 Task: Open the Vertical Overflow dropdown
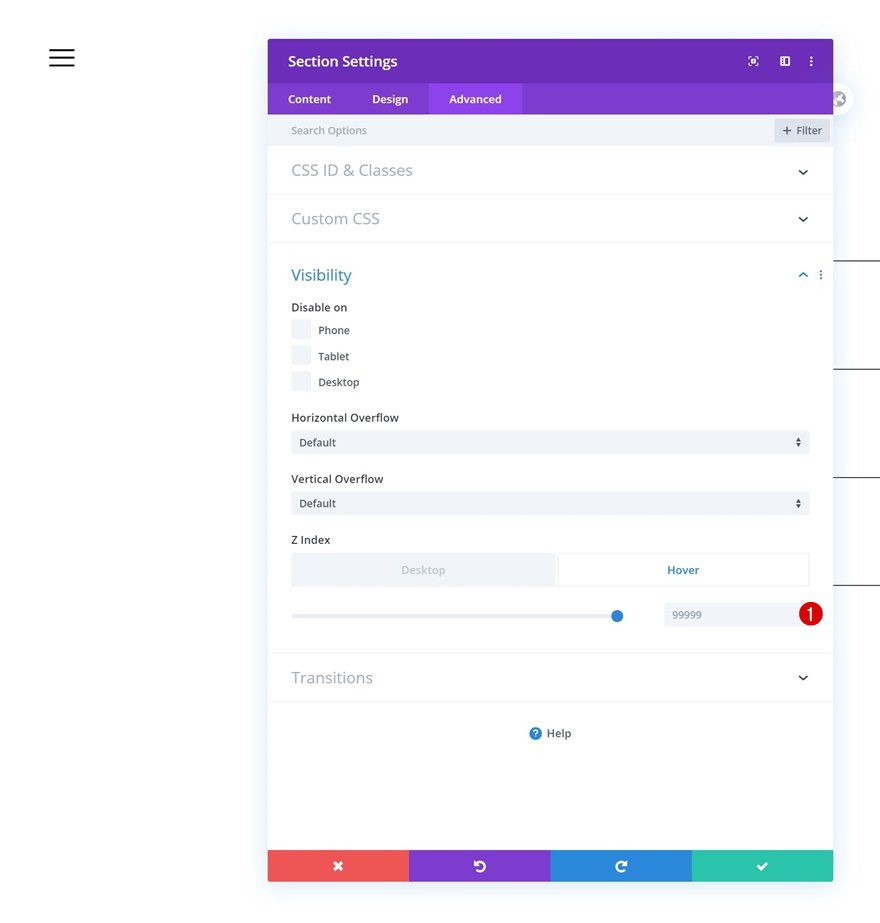click(550, 503)
